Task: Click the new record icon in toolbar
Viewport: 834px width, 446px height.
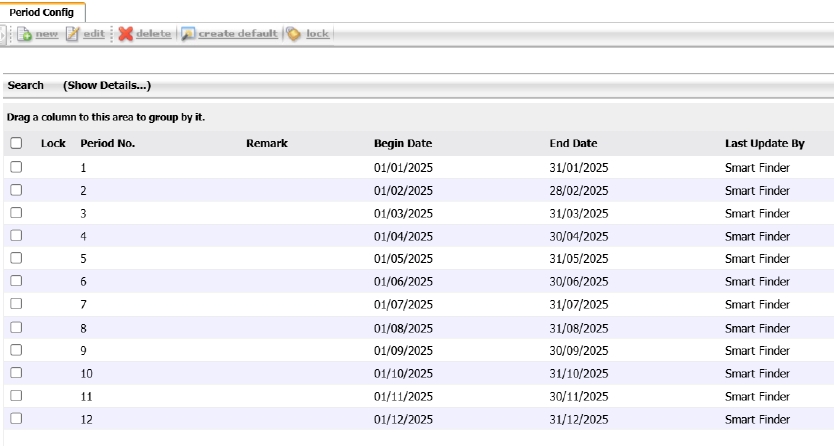Action: 25,34
